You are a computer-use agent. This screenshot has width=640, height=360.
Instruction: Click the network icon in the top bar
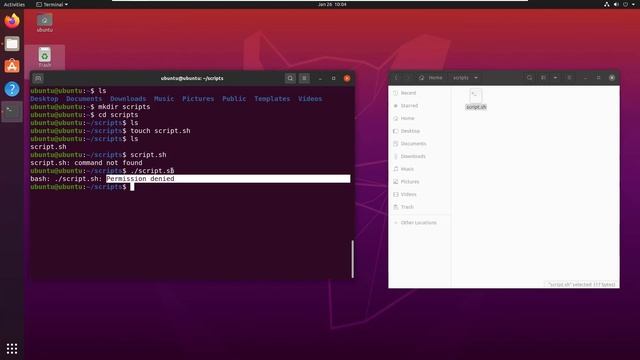pyautogui.click(x=607, y=4)
